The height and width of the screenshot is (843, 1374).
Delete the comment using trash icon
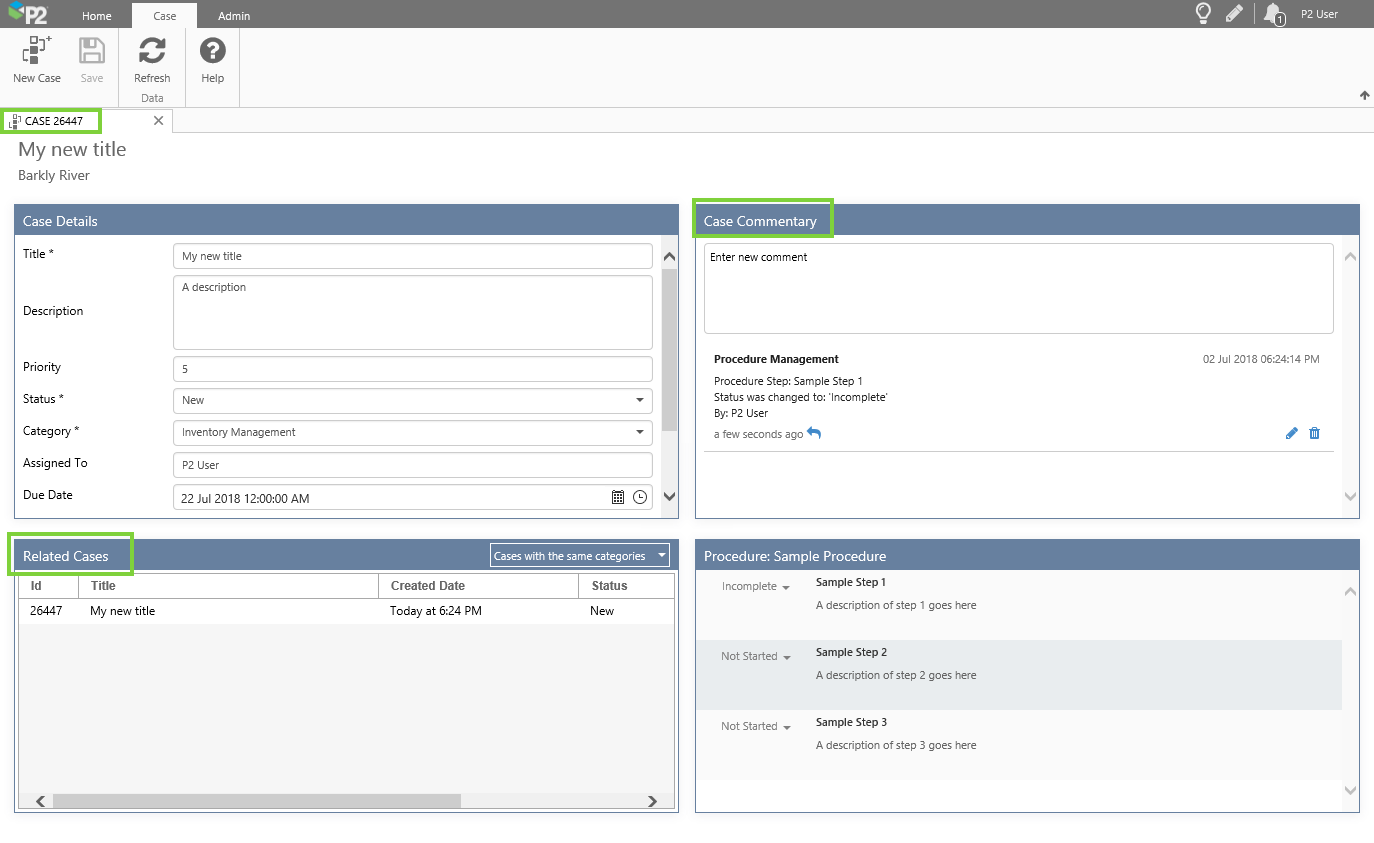tap(1315, 433)
